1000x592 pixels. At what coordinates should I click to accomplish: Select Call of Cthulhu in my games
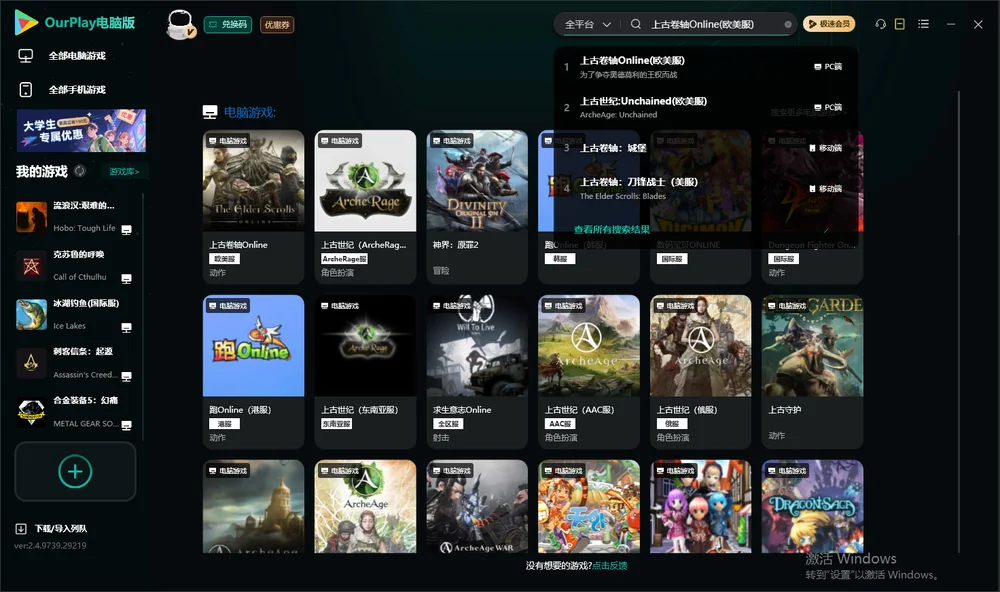click(x=75, y=266)
